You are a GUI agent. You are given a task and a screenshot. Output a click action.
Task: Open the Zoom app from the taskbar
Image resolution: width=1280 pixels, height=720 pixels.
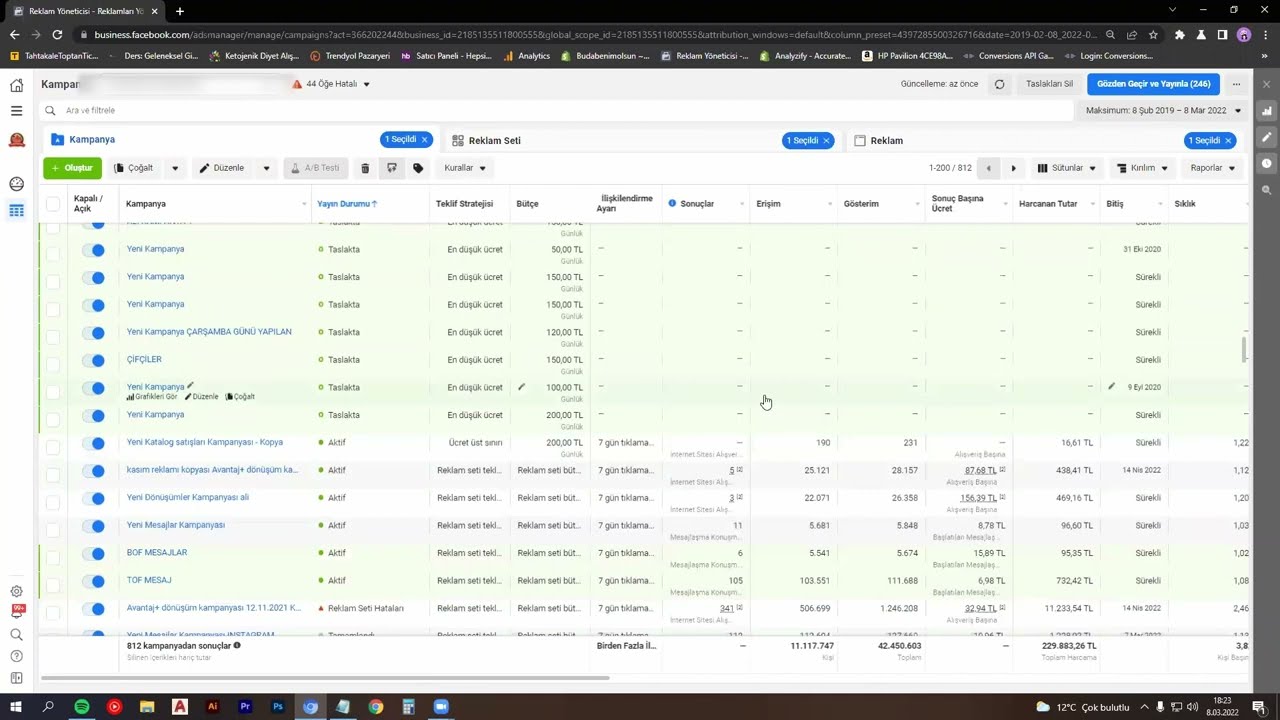click(x=441, y=707)
